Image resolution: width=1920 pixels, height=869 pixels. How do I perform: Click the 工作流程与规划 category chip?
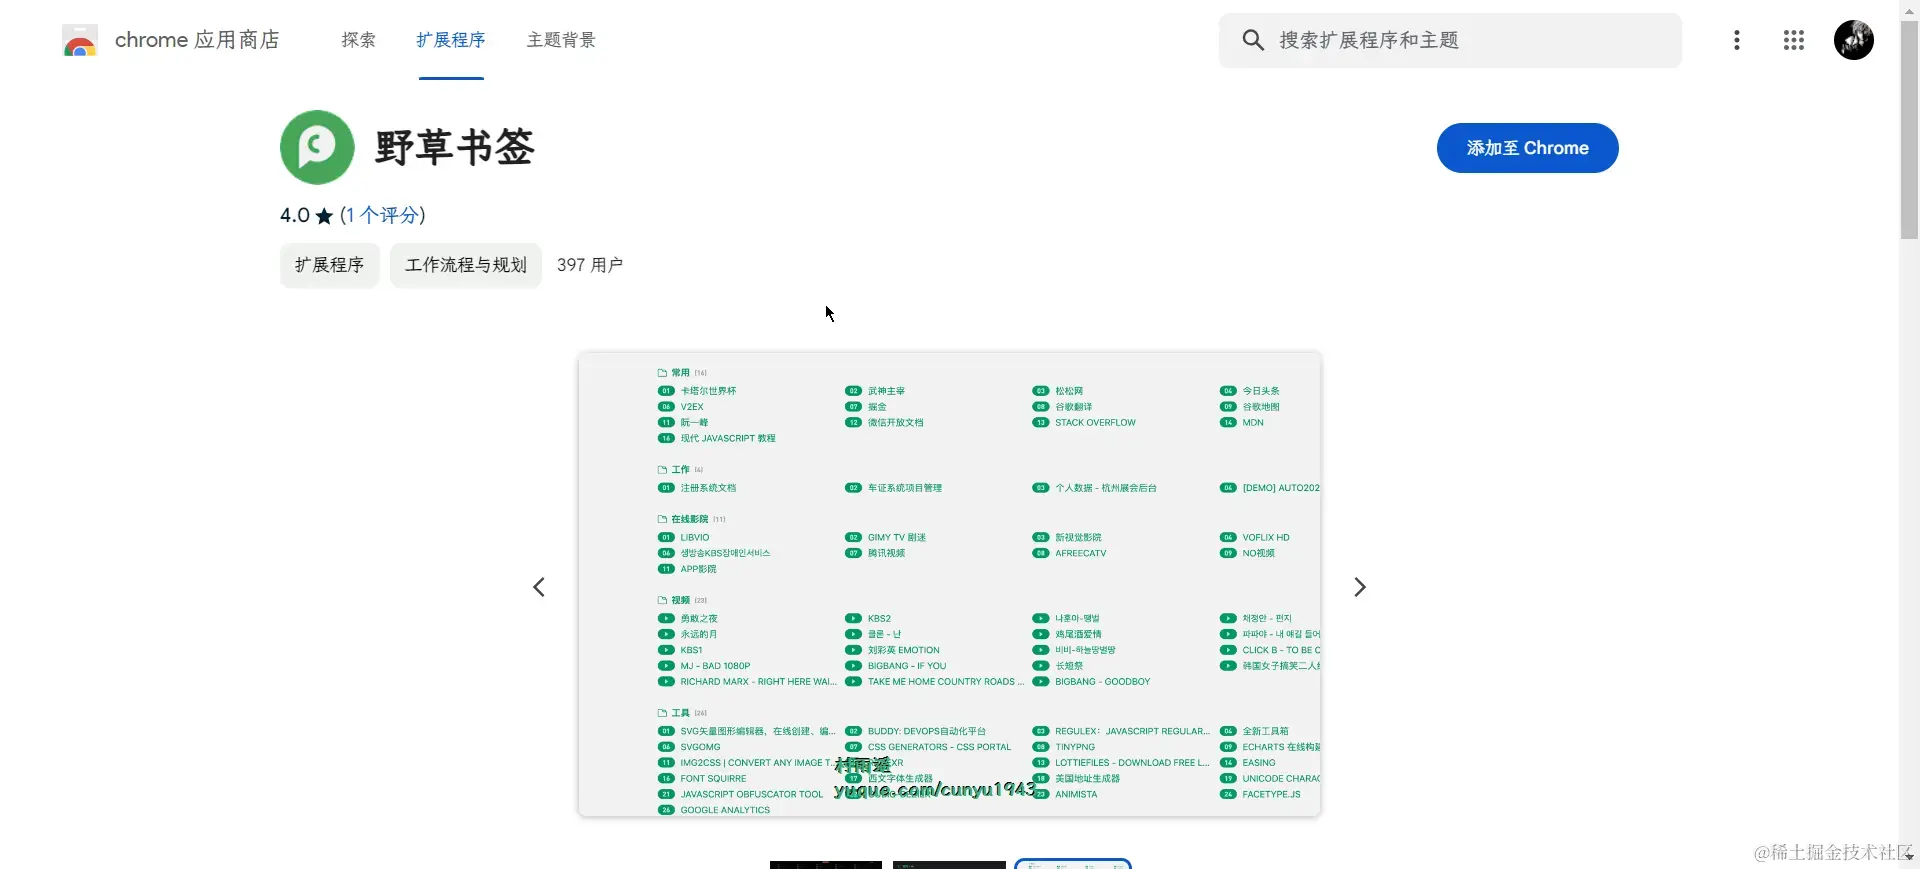[x=466, y=265]
